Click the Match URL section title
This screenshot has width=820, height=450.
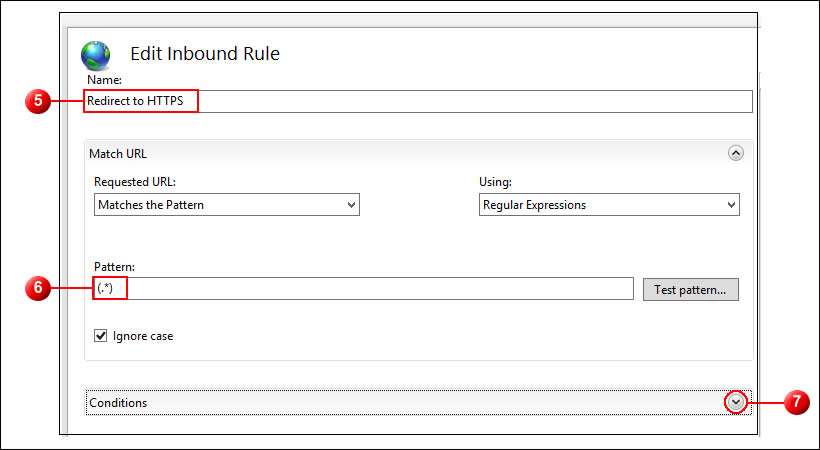[x=118, y=154]
